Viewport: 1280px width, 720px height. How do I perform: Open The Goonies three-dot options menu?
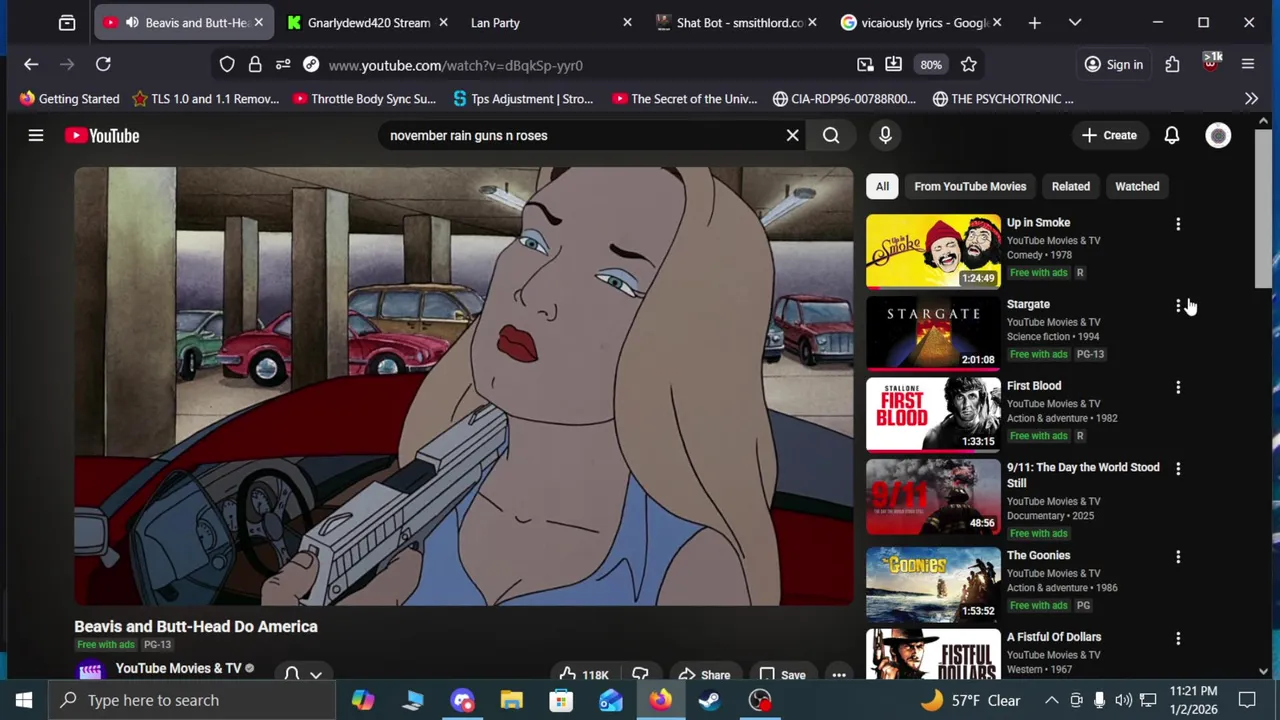(x=1178, y=557)
